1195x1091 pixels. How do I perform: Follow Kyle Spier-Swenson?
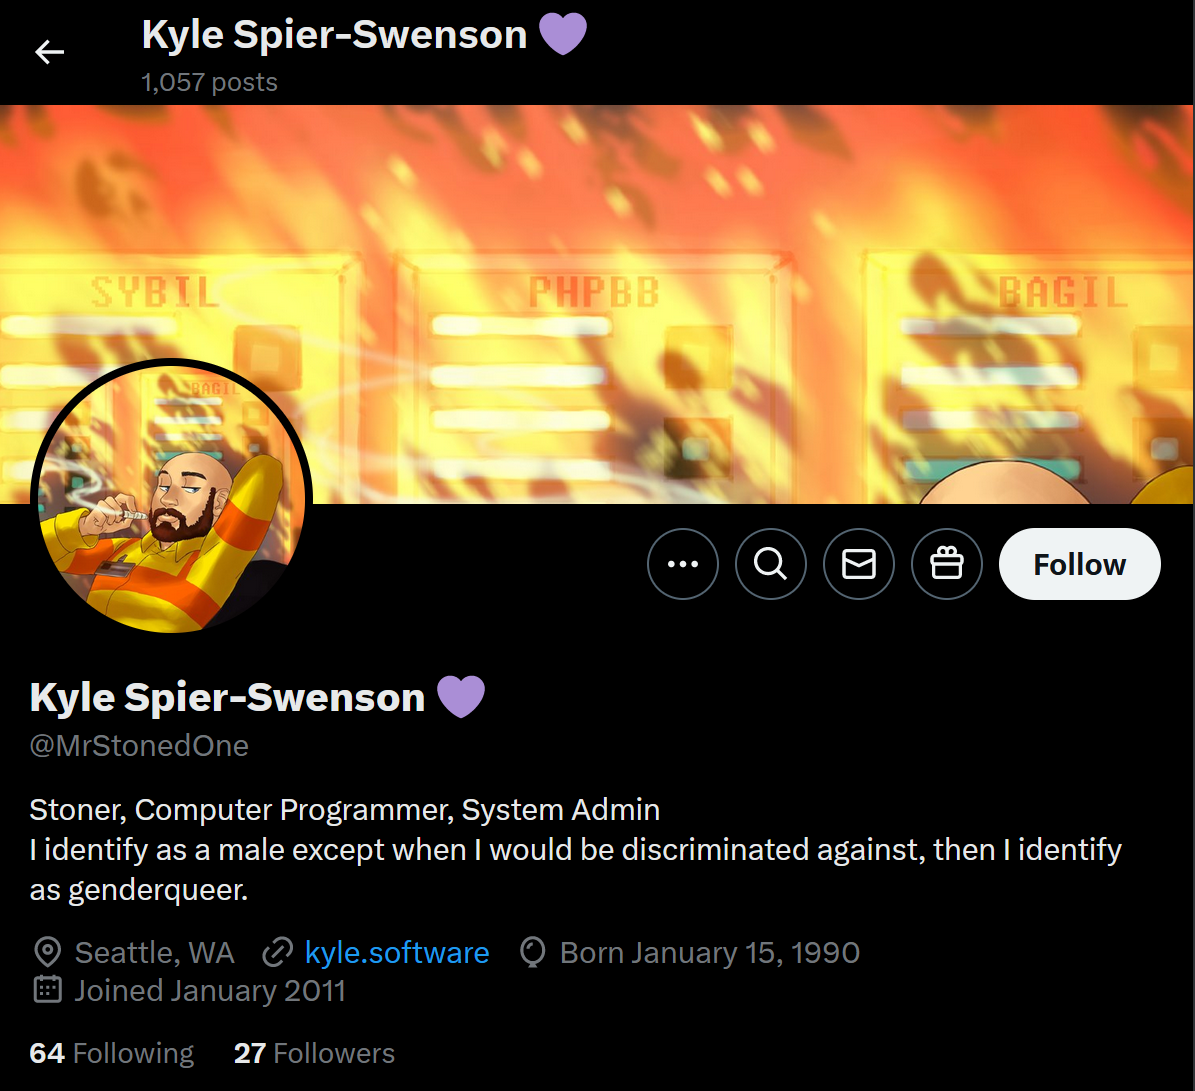(1080, 564)
